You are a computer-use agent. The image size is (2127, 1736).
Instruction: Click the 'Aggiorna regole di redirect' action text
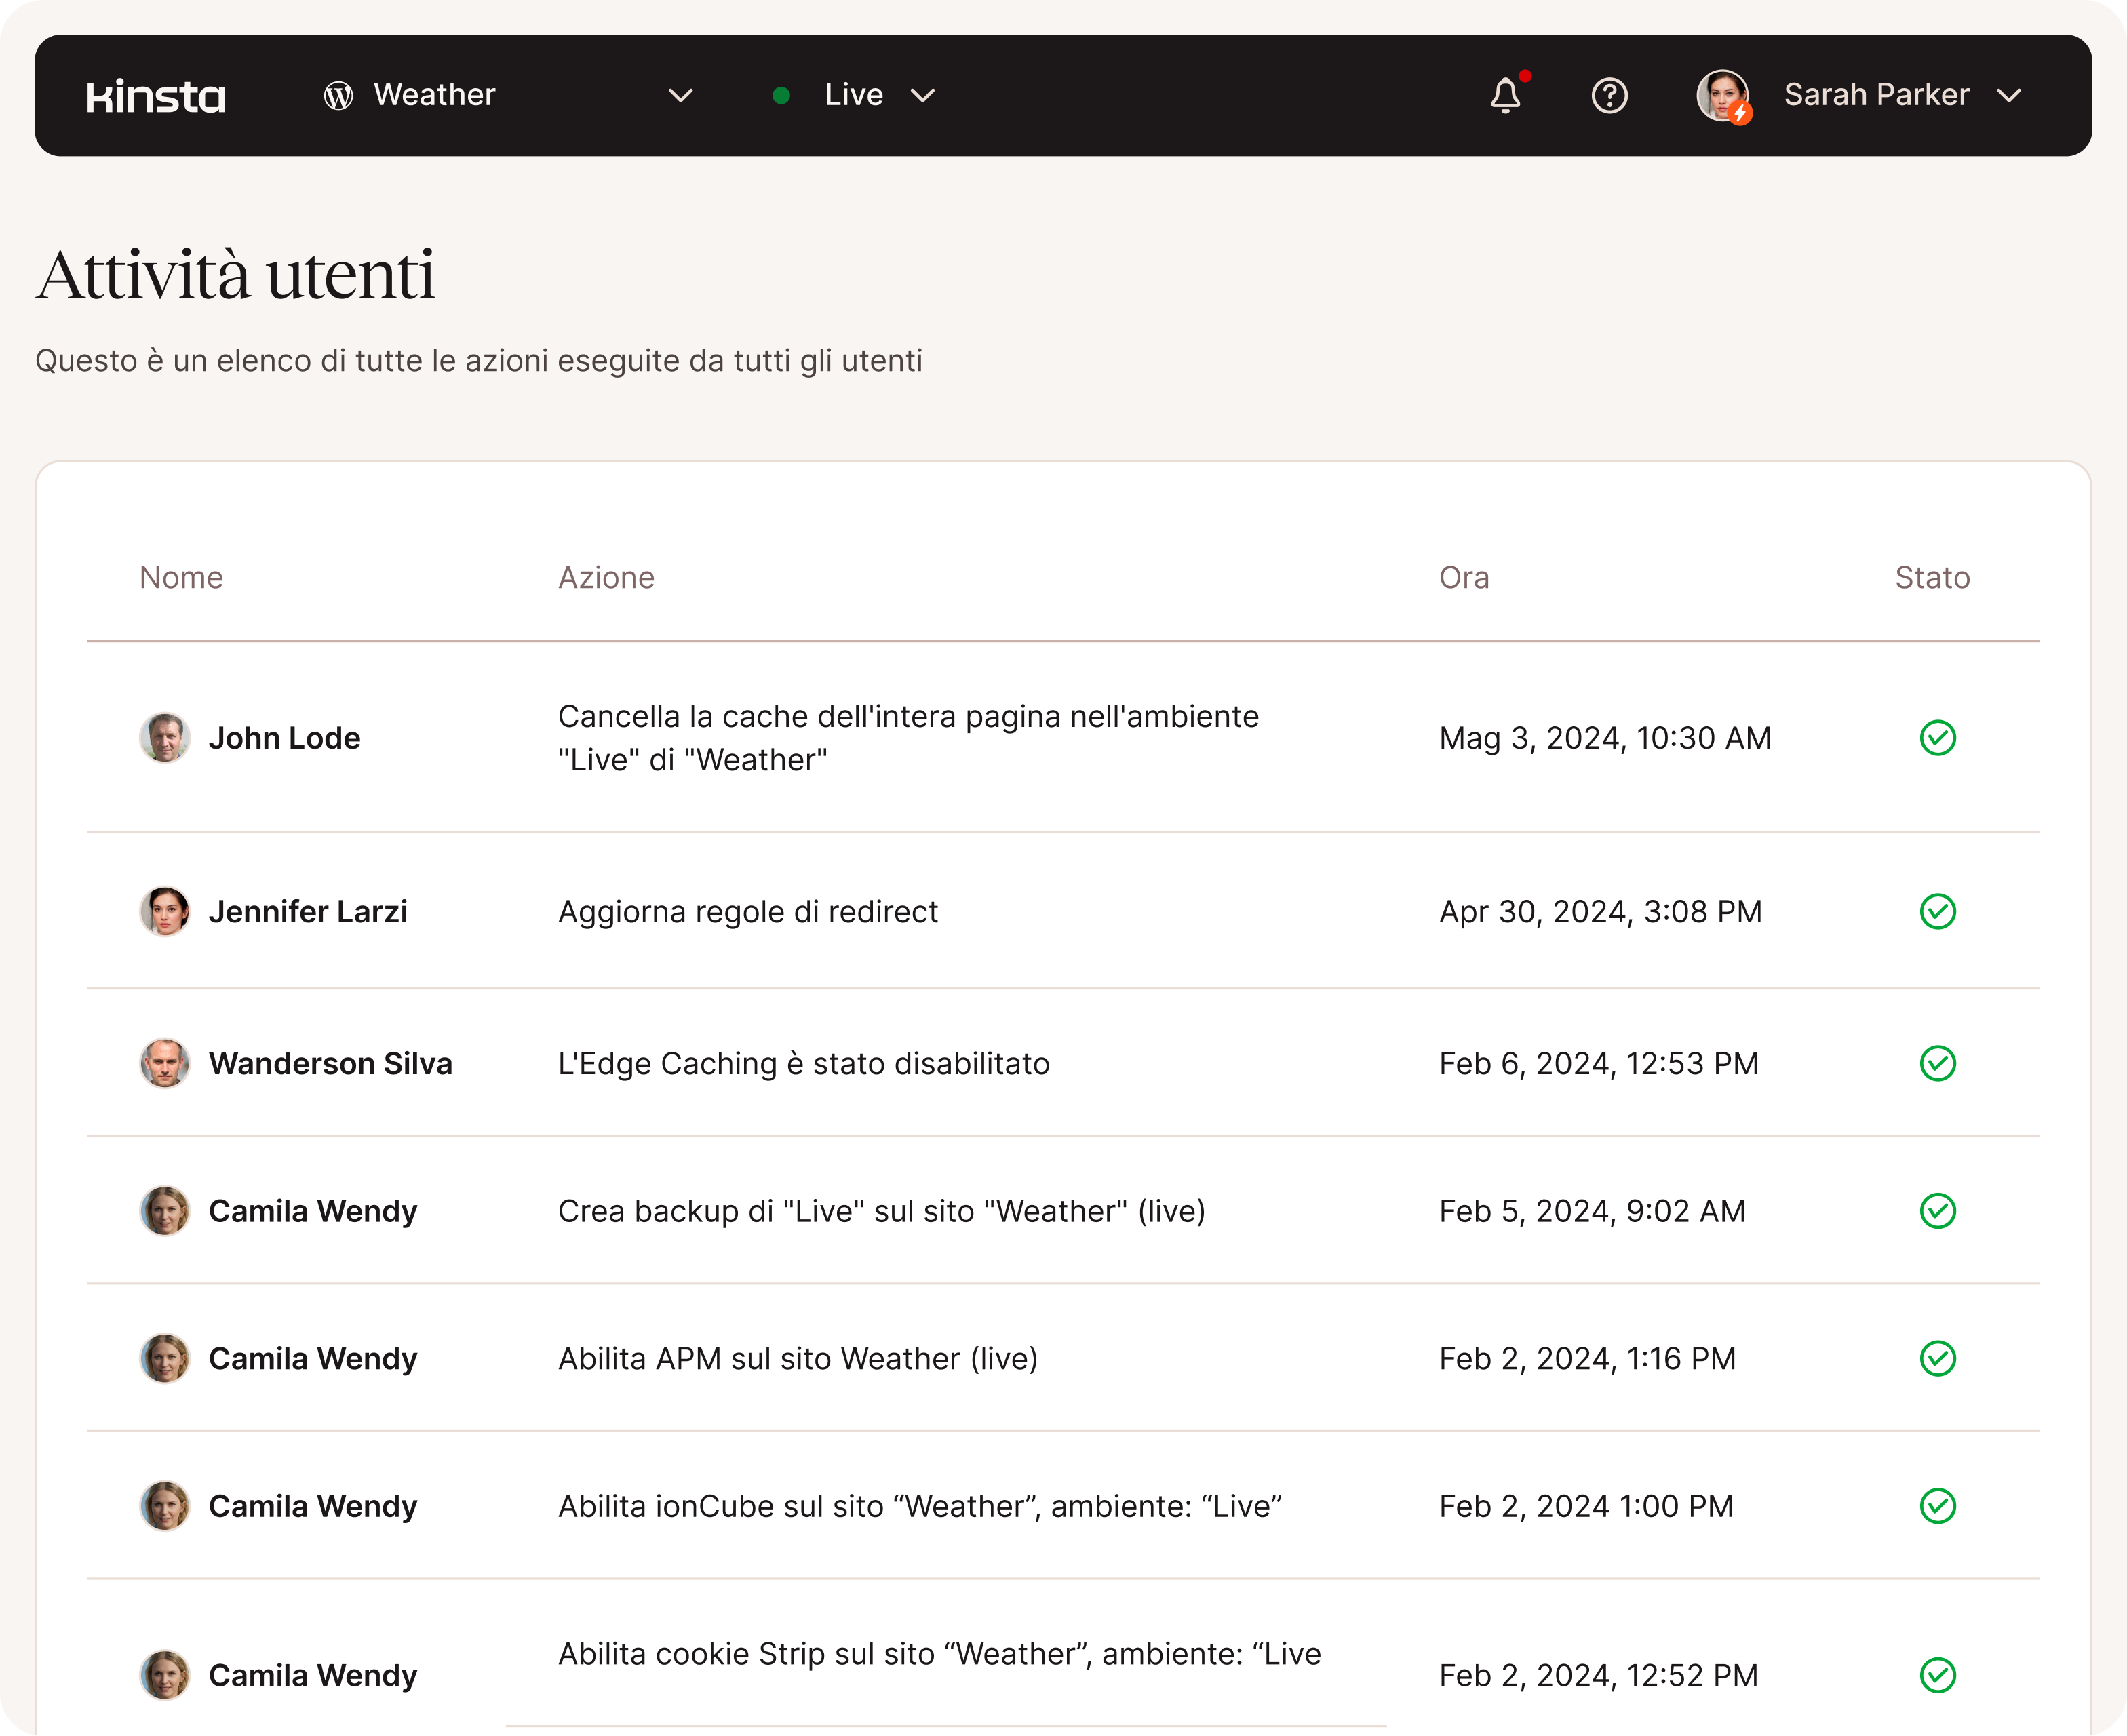pos(747,911)
